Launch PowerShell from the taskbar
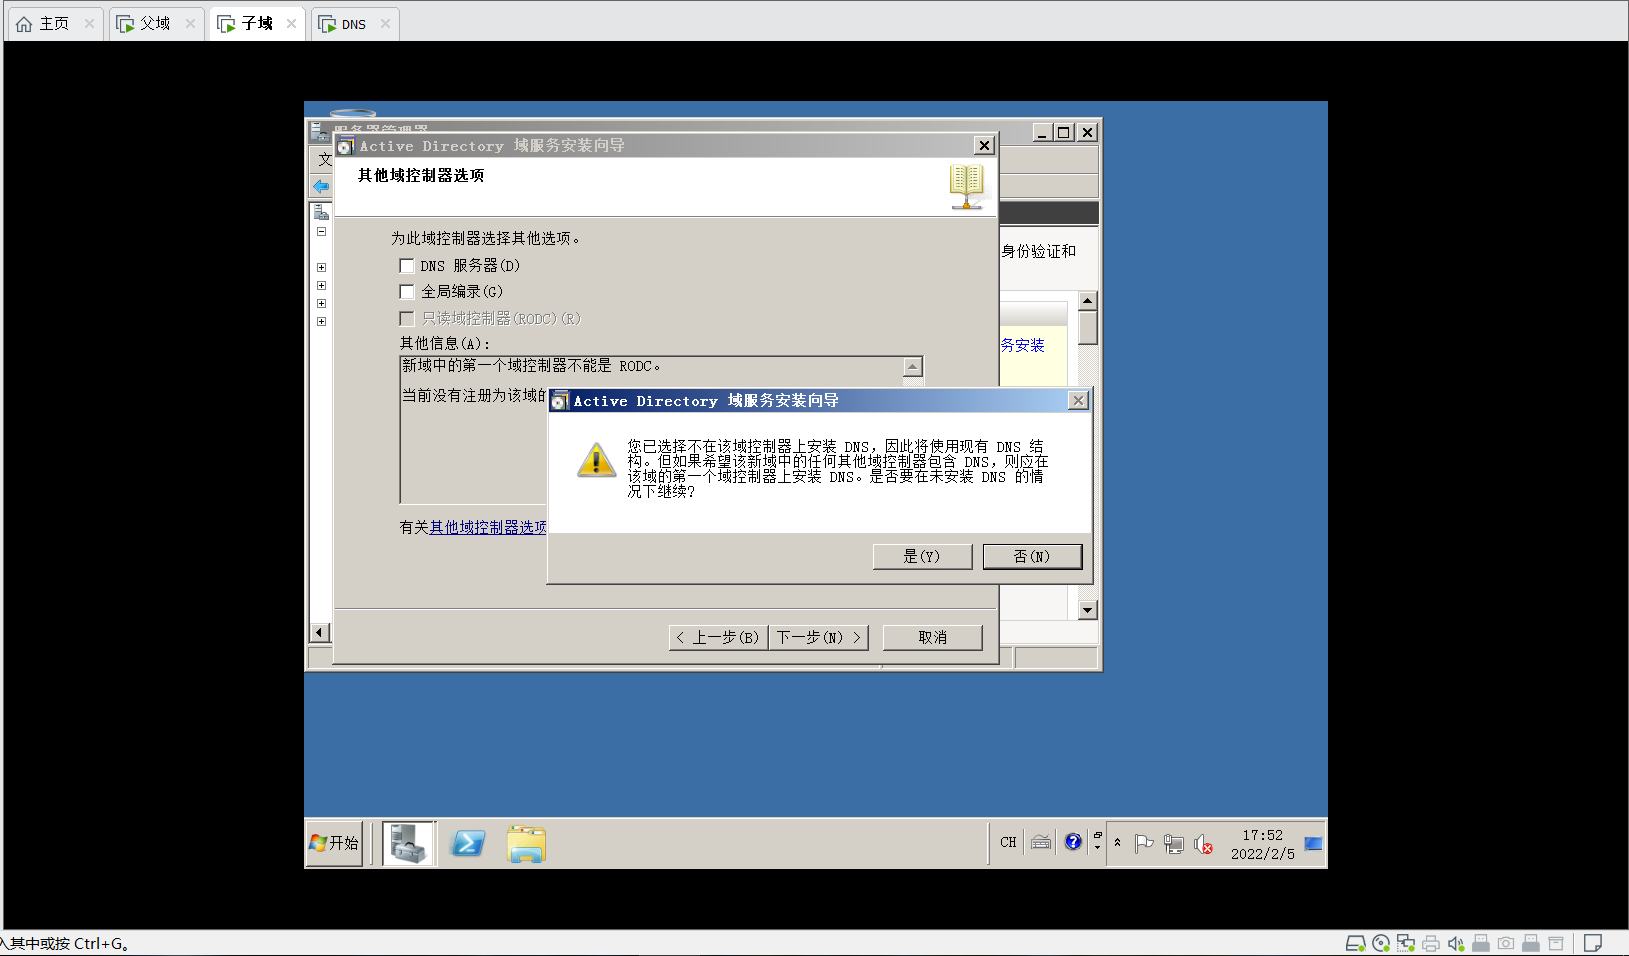 click(468, 844)
